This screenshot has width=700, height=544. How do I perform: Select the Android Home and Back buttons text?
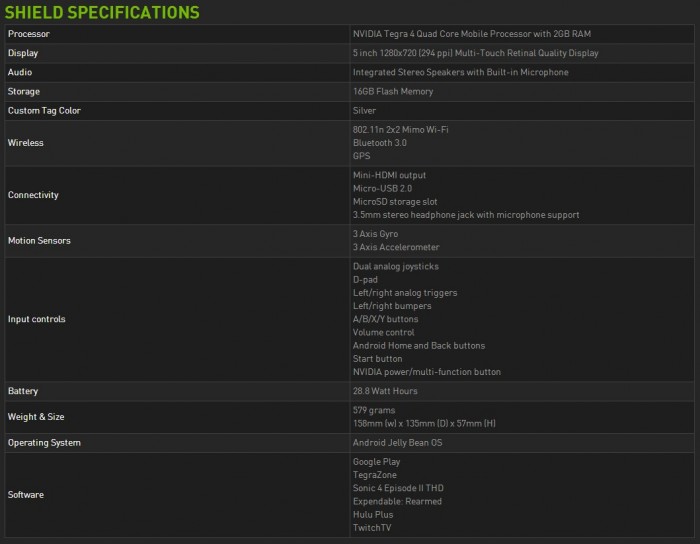pos(419,346)
